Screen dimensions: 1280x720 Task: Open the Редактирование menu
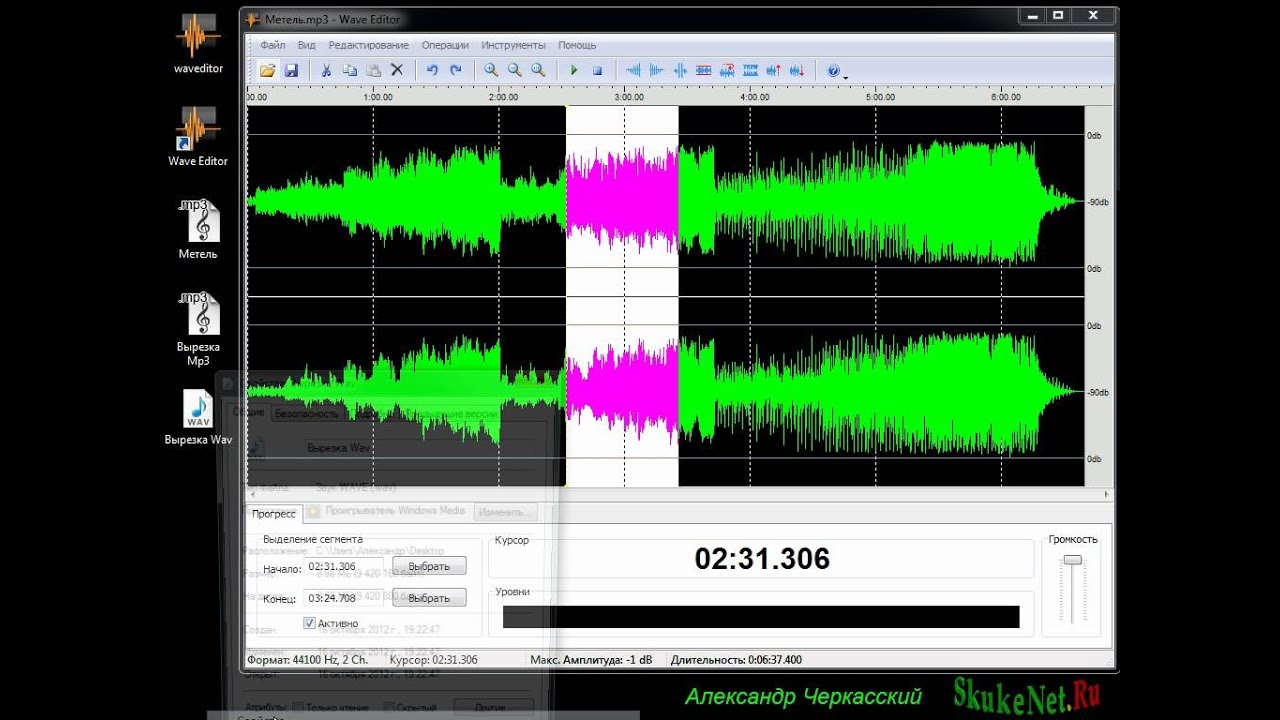(x=368, y=45)
